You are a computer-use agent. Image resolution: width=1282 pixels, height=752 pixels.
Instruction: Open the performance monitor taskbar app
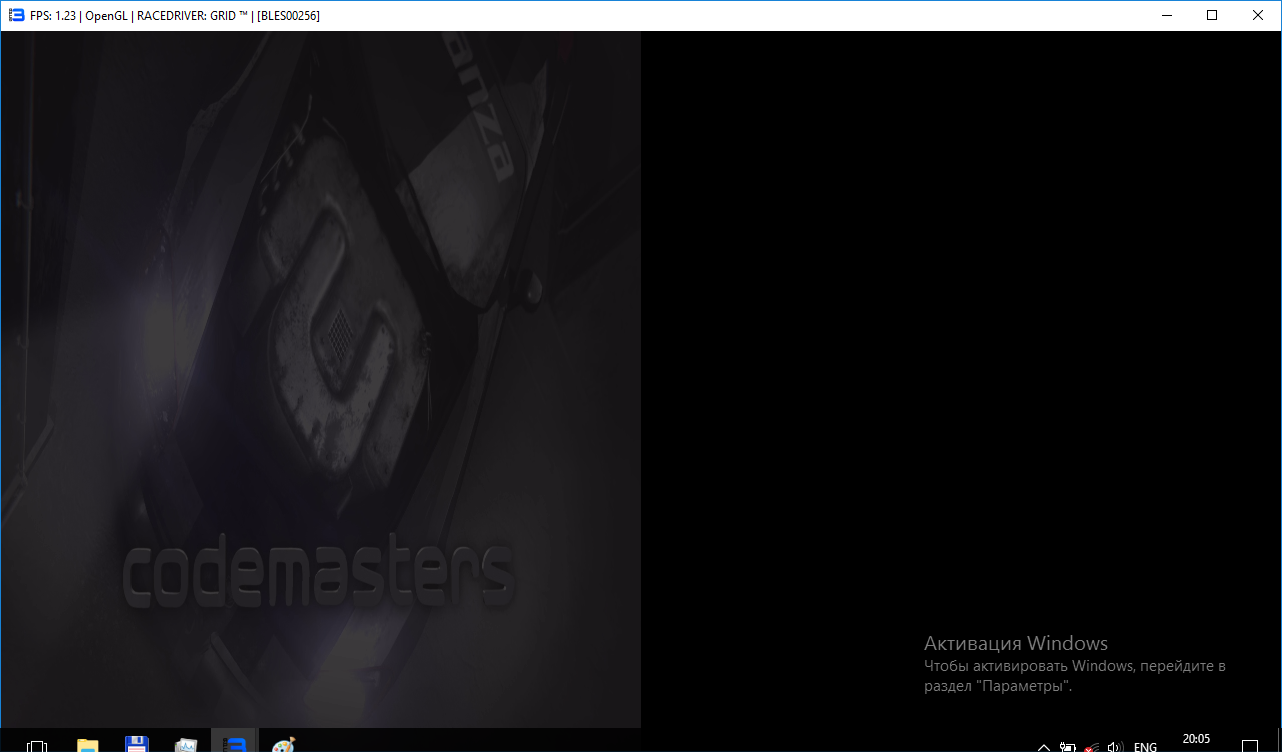[x=186, y=745]
